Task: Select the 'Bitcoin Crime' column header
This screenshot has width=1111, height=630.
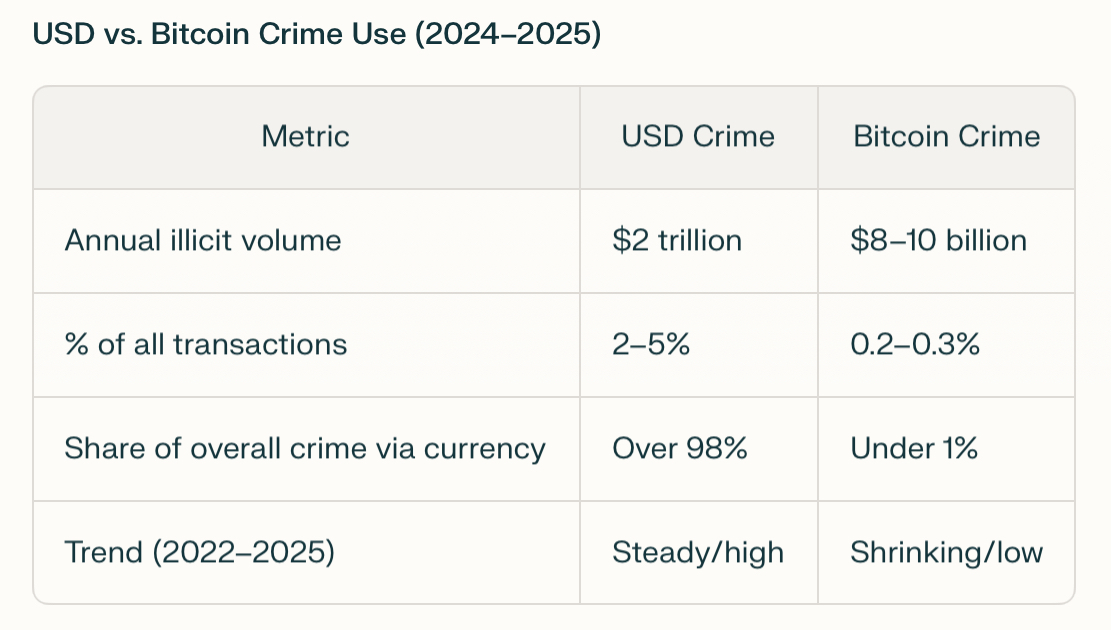Action: point(946,136)
